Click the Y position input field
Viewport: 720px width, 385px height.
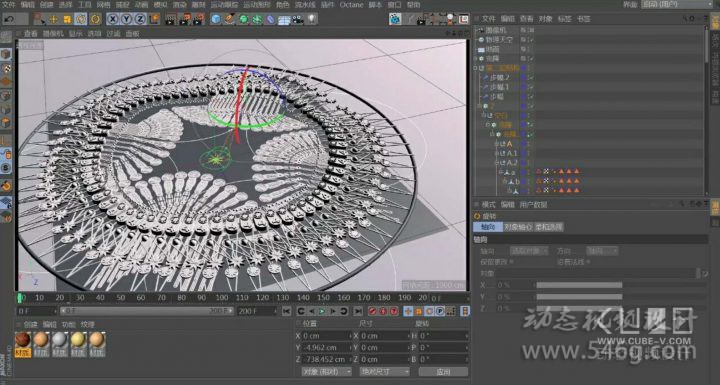325,348
